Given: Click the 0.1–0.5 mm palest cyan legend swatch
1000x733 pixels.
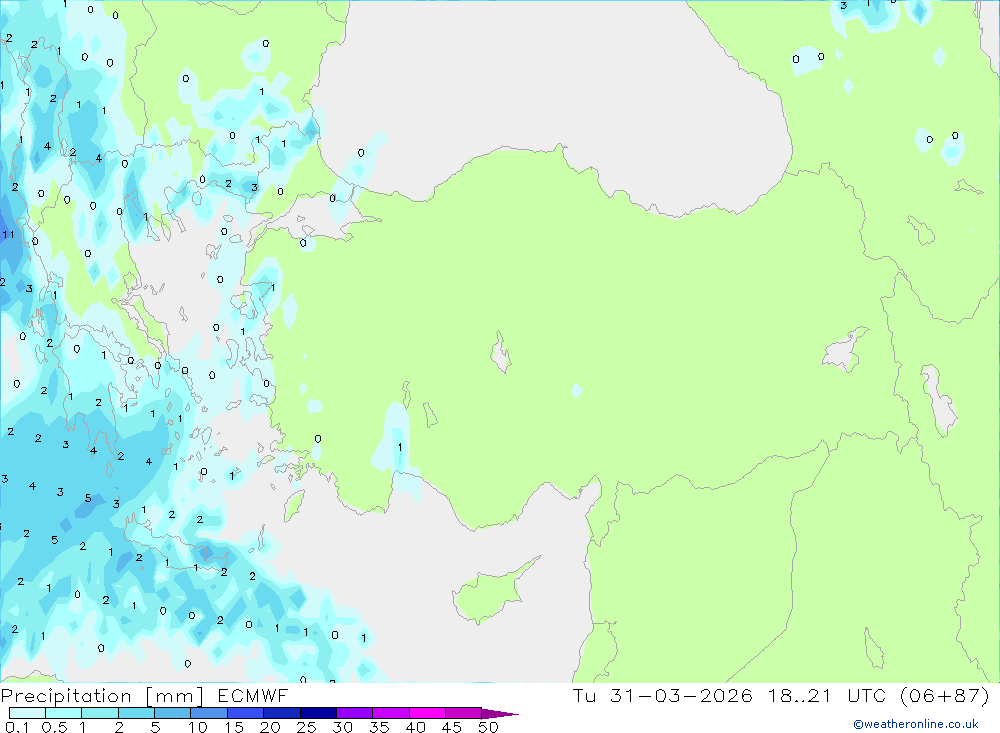Looking at the screenshot, I should coord(27,713).
